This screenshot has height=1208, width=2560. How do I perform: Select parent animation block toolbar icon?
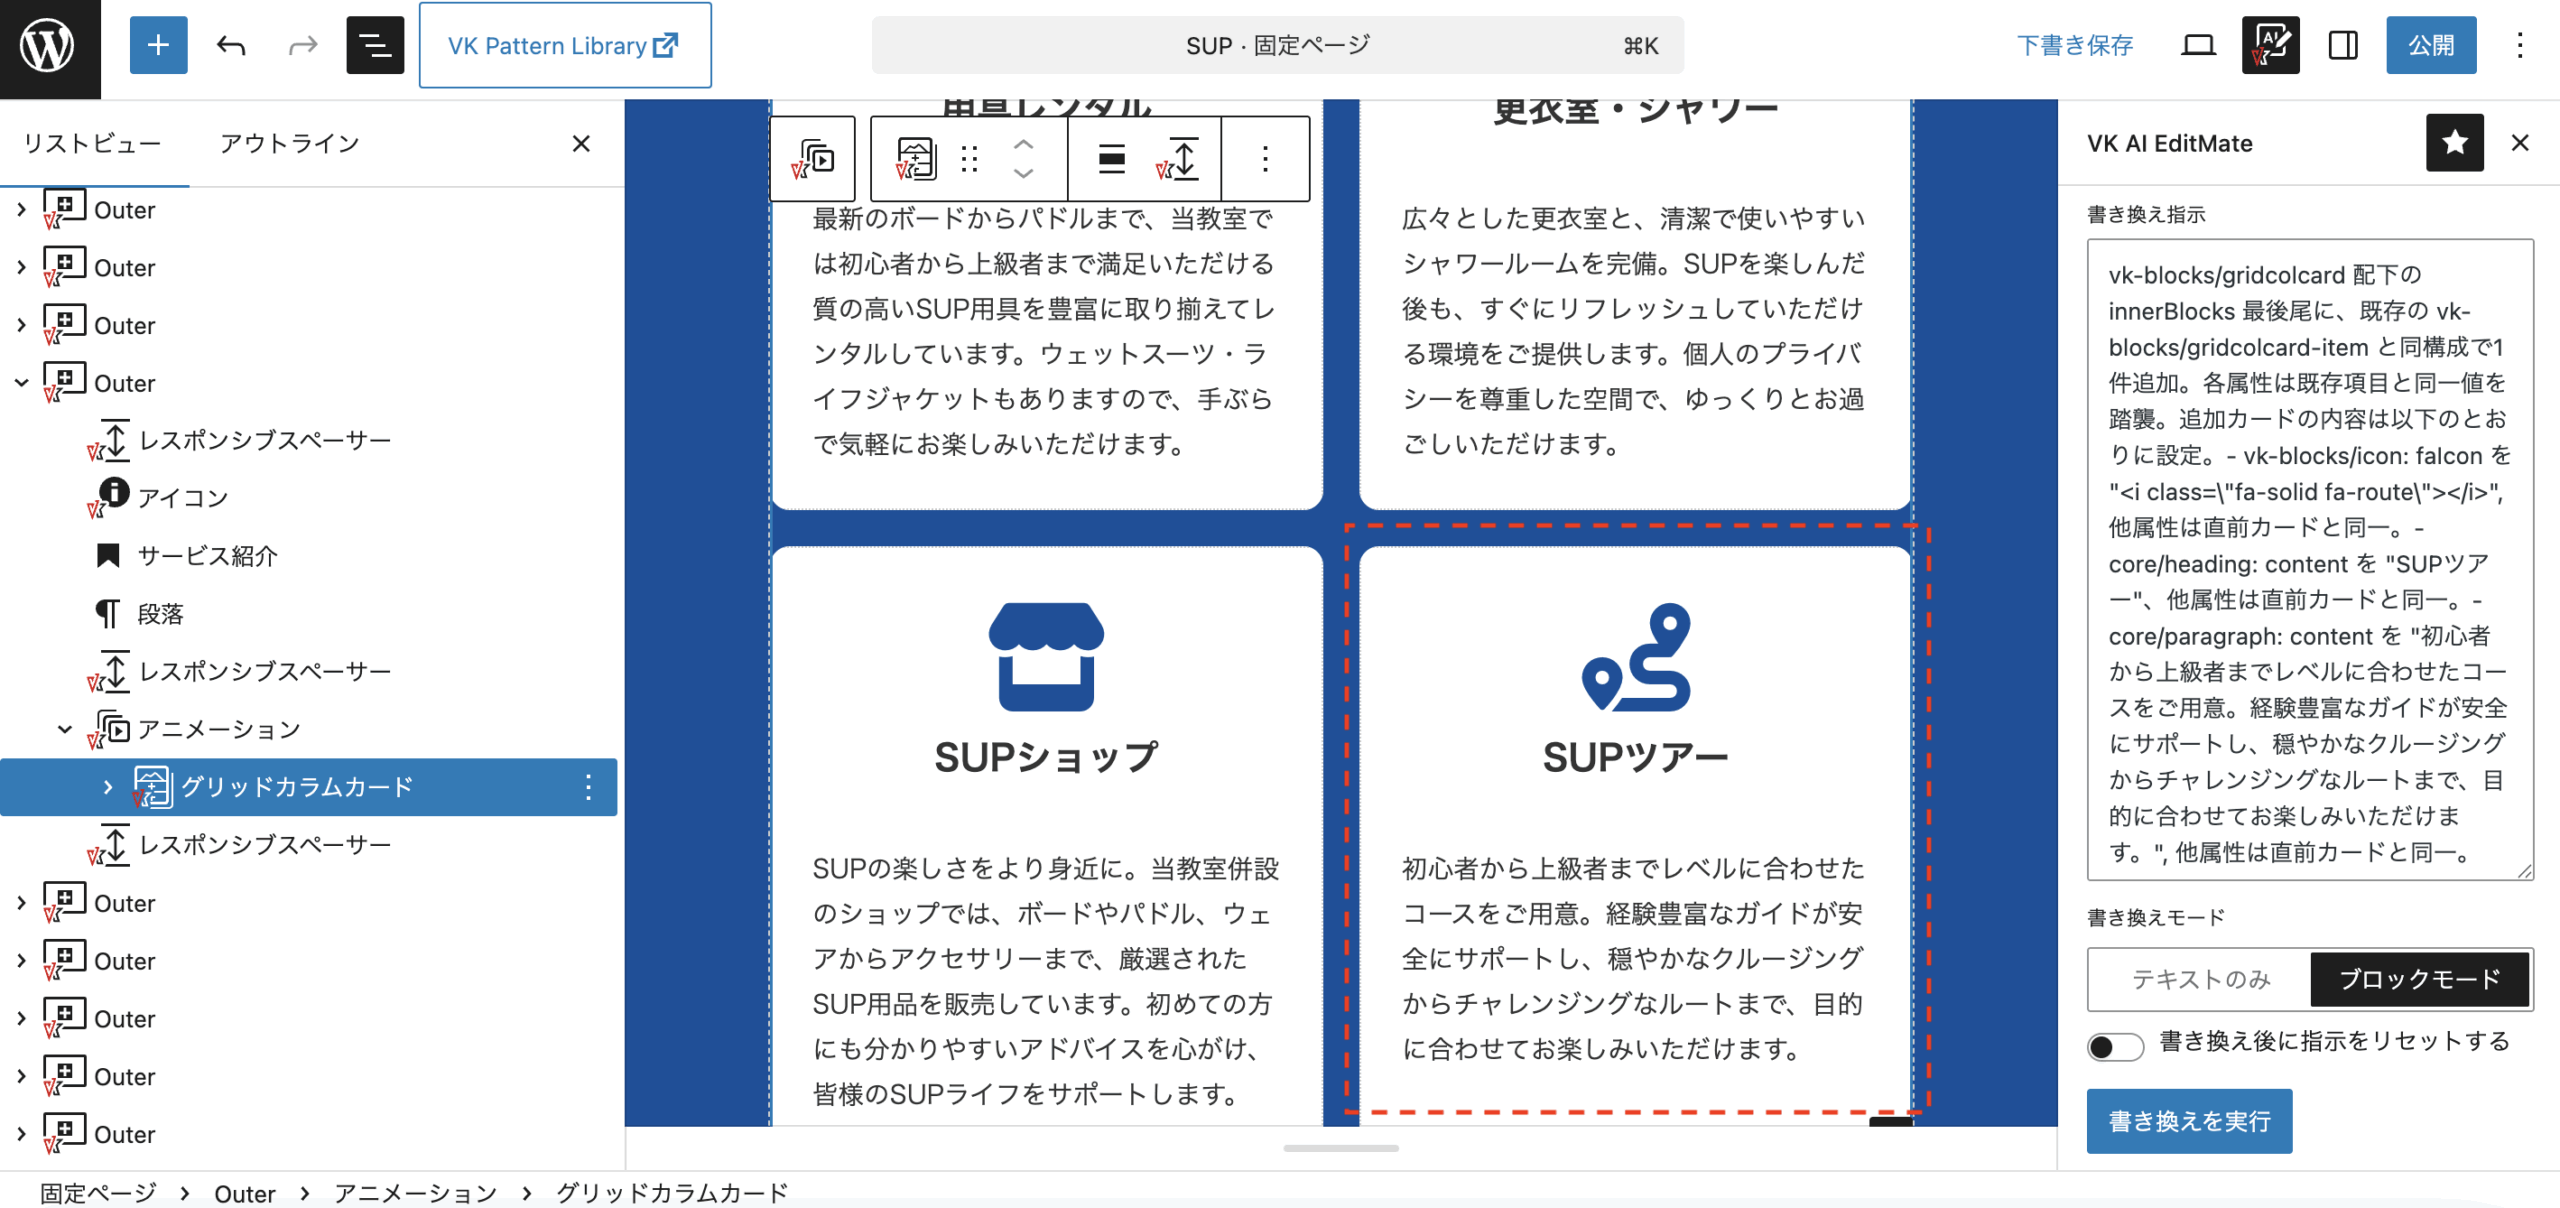[x=813, y=159]
